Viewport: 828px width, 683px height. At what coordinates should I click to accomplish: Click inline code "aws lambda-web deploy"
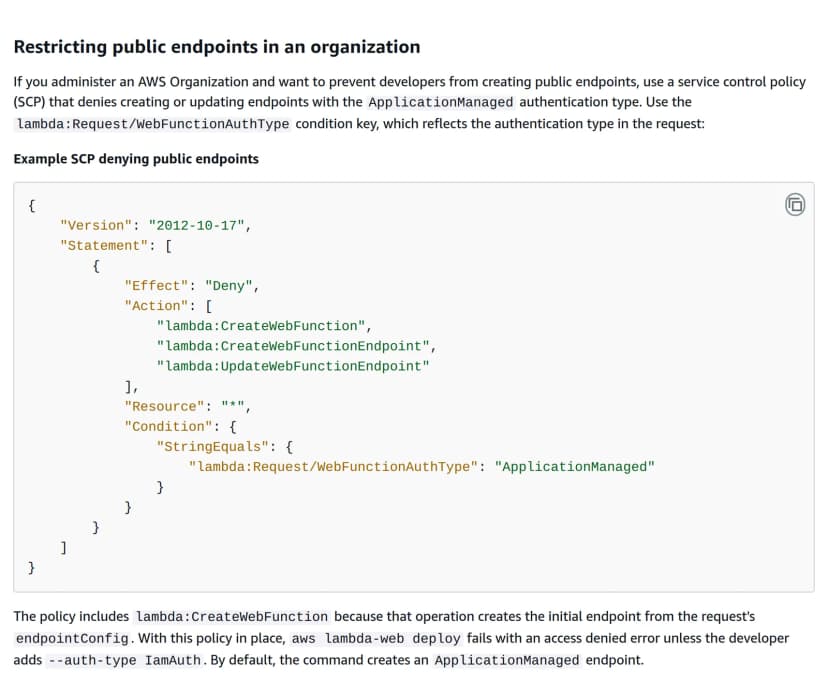tap(376, 638)
